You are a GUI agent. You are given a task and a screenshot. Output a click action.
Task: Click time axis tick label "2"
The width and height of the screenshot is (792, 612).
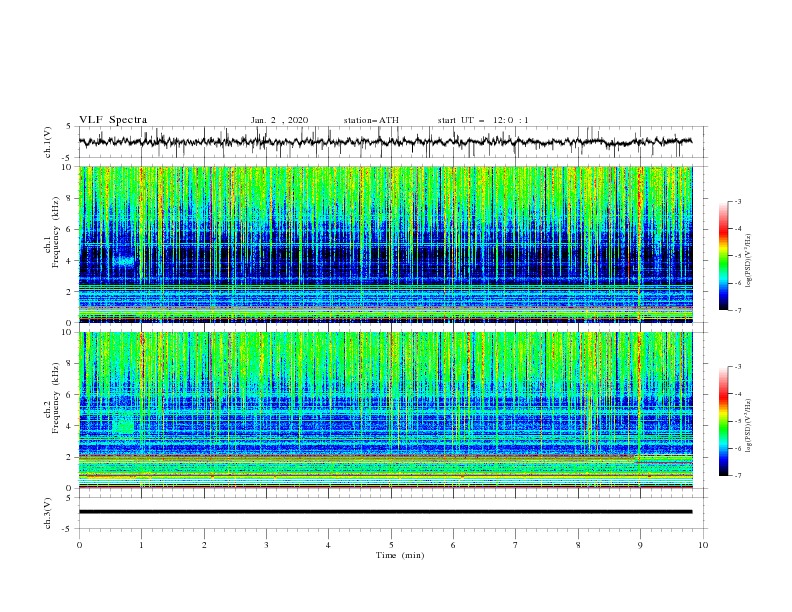(204, 545)
